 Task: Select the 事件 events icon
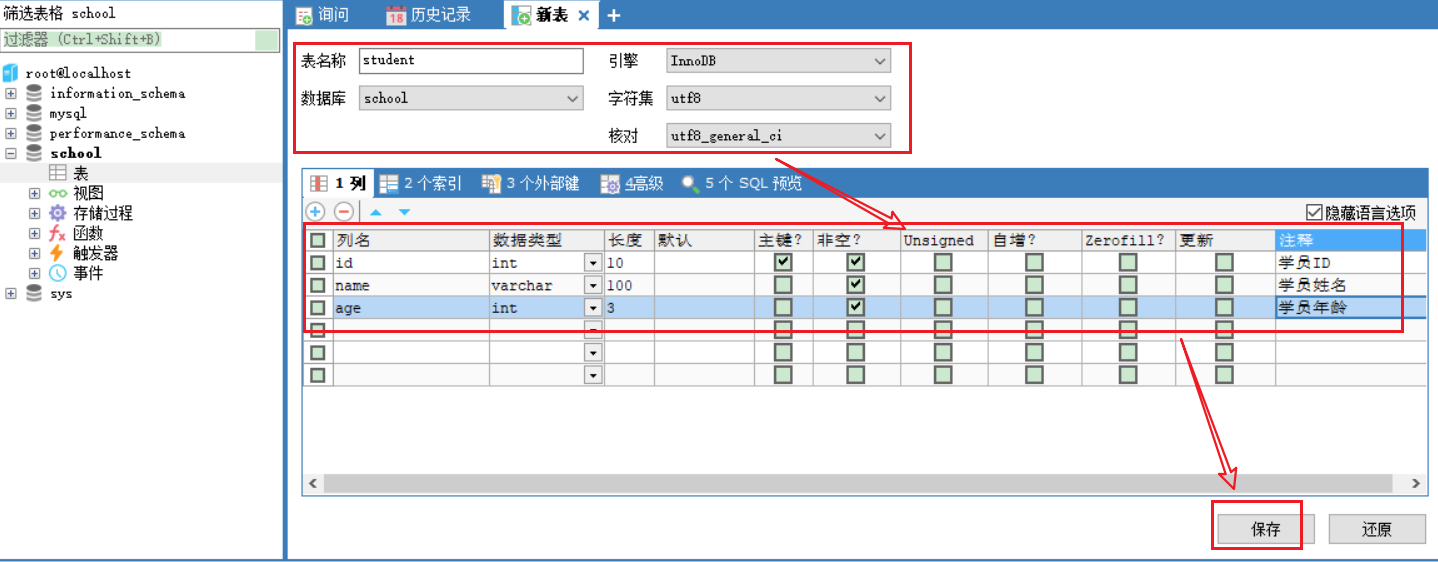[x=59, y=273]
